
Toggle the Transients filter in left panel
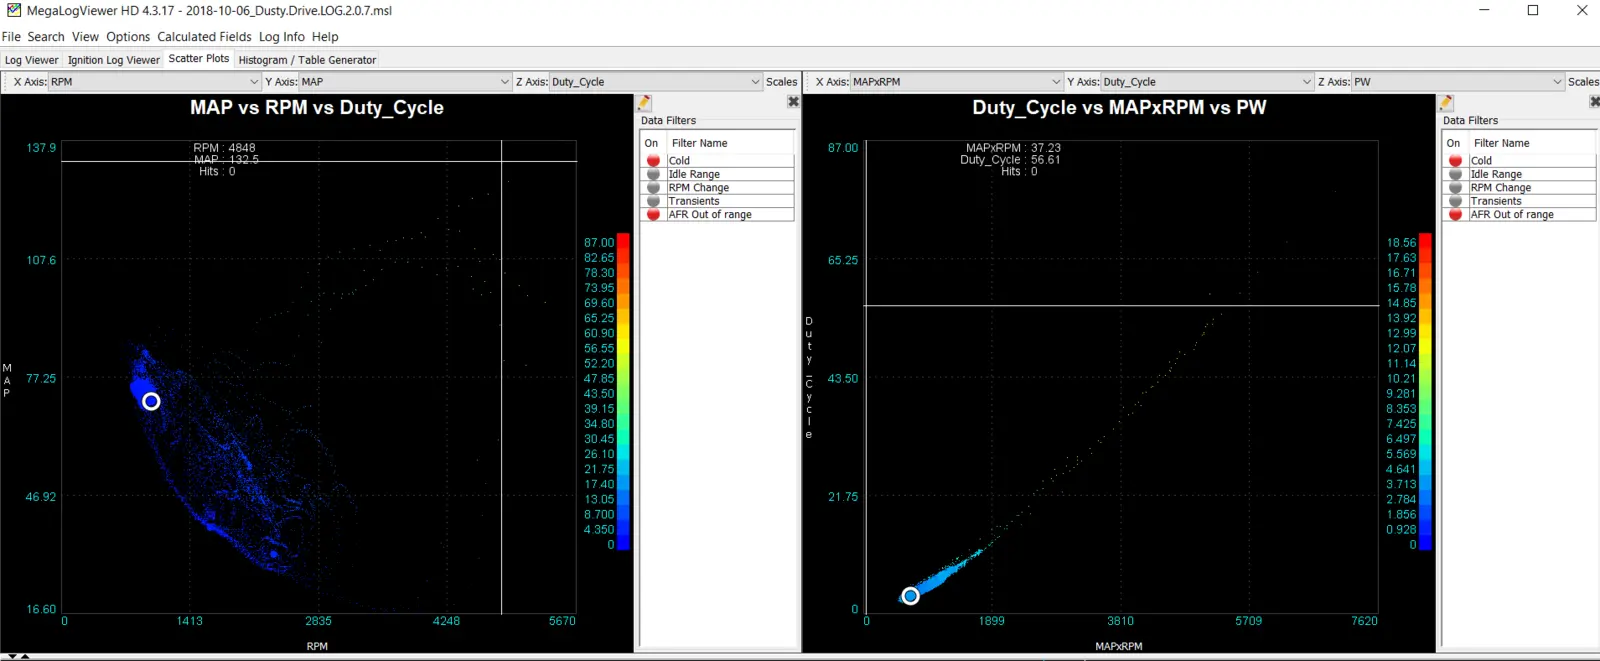(653, 201)
